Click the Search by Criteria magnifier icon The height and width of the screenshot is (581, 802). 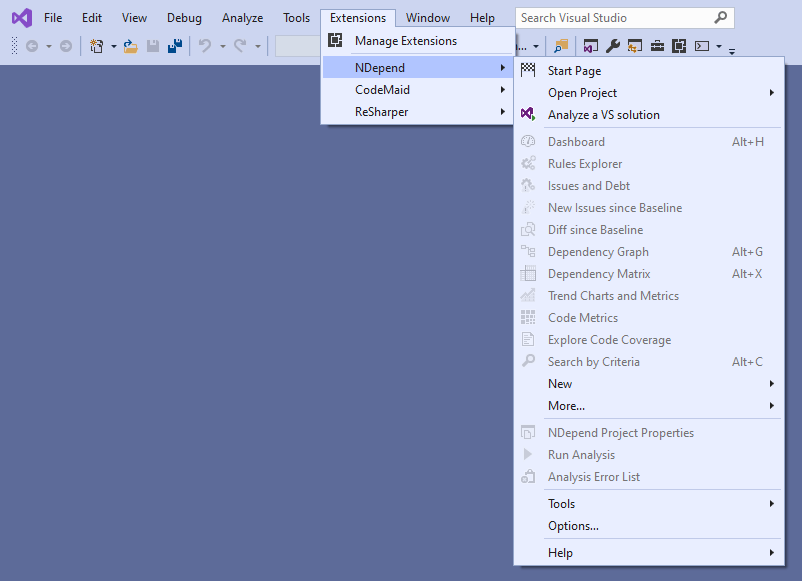point(528,361)
